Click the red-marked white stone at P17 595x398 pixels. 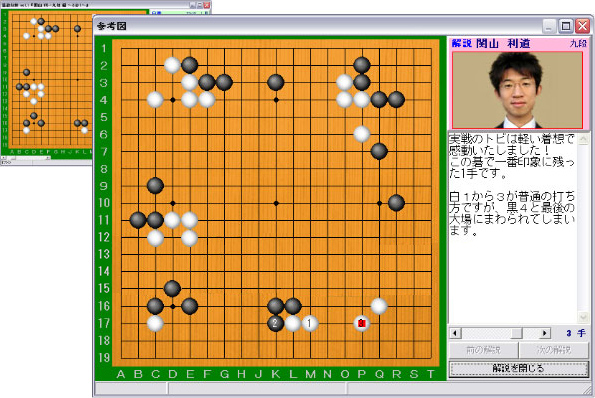(362, 323)
